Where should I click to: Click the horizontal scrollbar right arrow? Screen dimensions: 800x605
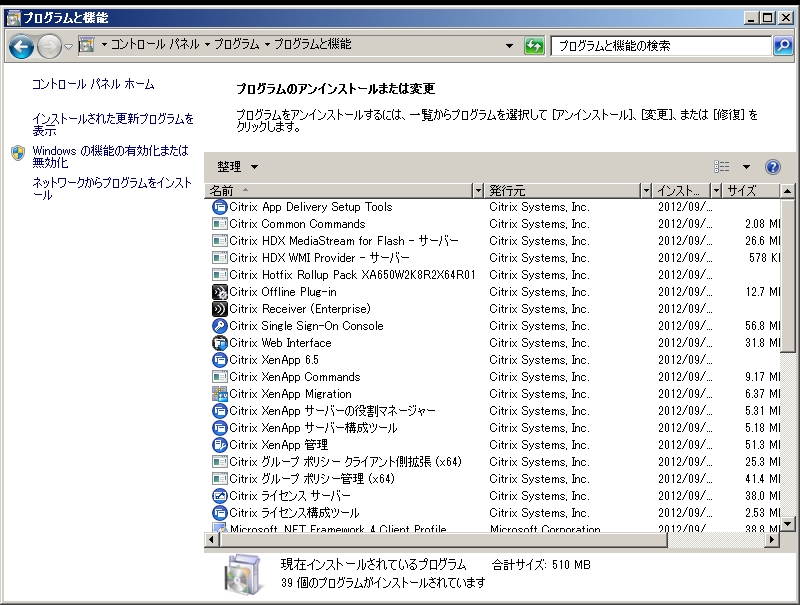772,540
